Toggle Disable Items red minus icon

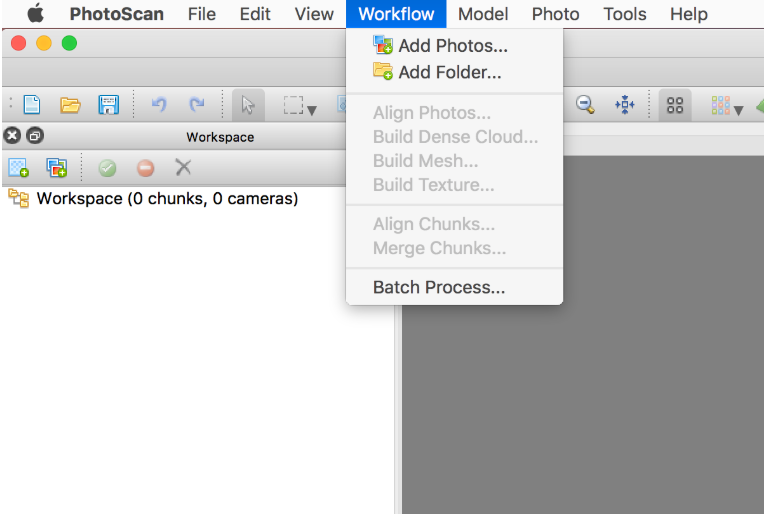[x=145, y=168]
